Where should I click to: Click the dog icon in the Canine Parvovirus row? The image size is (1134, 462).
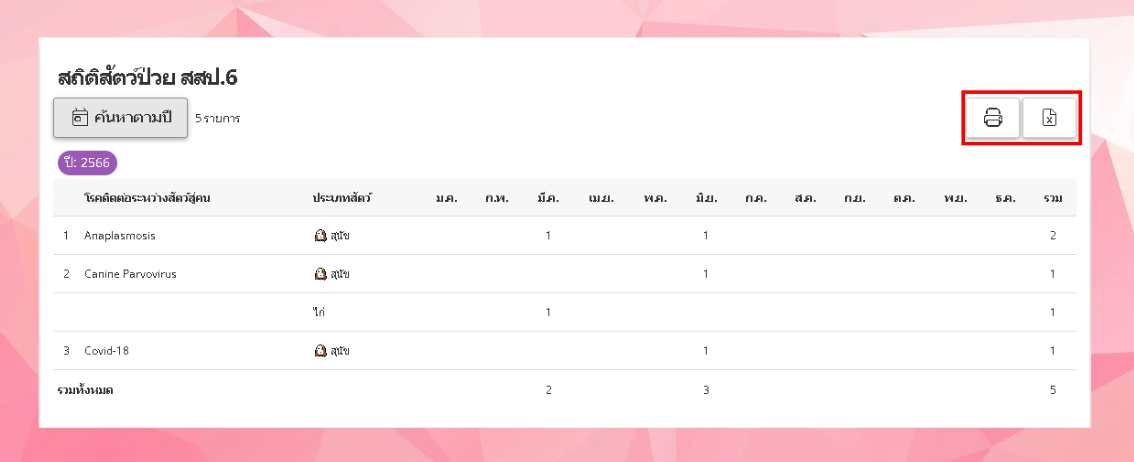(x=320, y=274)
